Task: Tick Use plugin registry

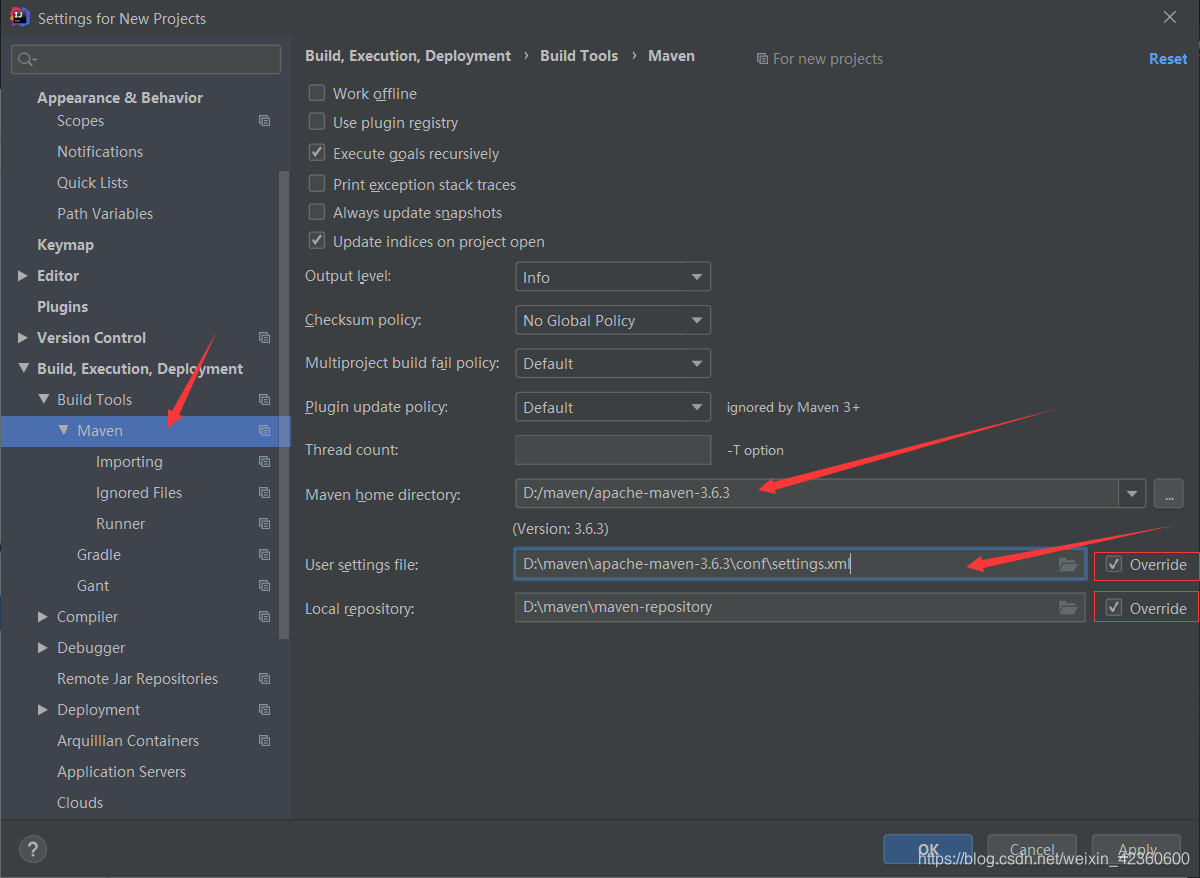Action: click(x=317, y=122)
